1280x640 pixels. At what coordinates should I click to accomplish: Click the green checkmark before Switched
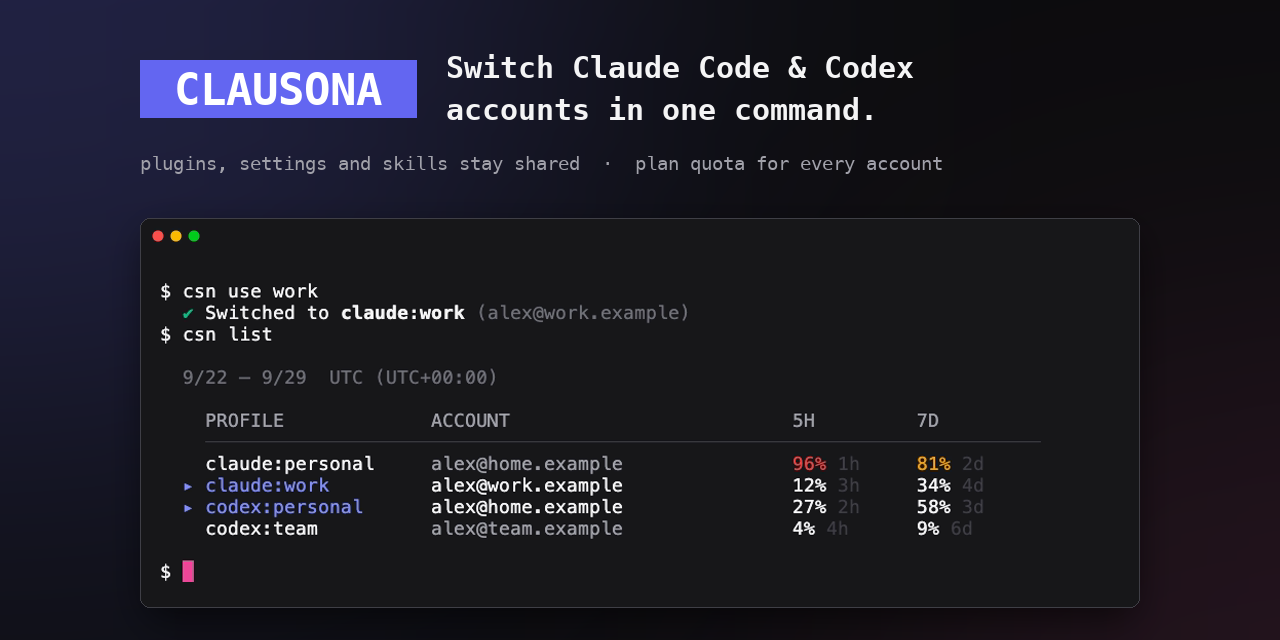[x=188, y=313]
